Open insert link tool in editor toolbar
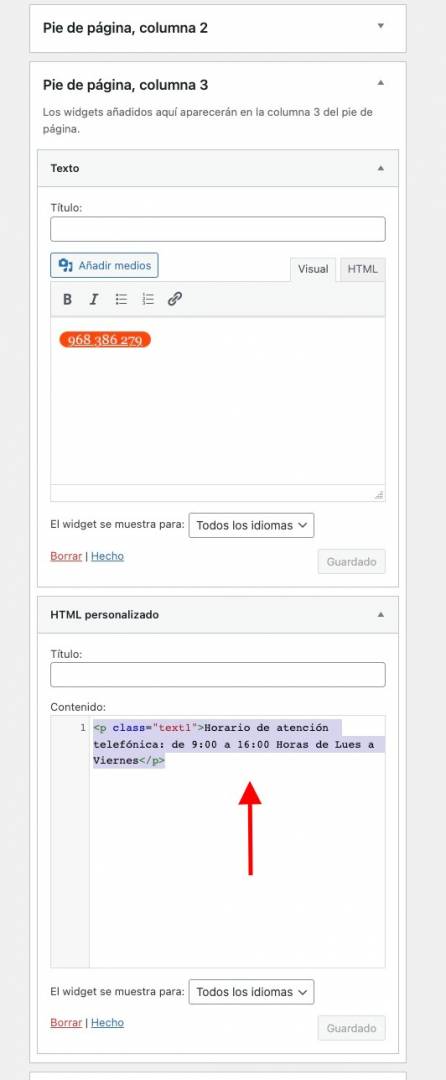Image resolution: width=446 pixels, height=1080 pixels. (x=175, y=299)
